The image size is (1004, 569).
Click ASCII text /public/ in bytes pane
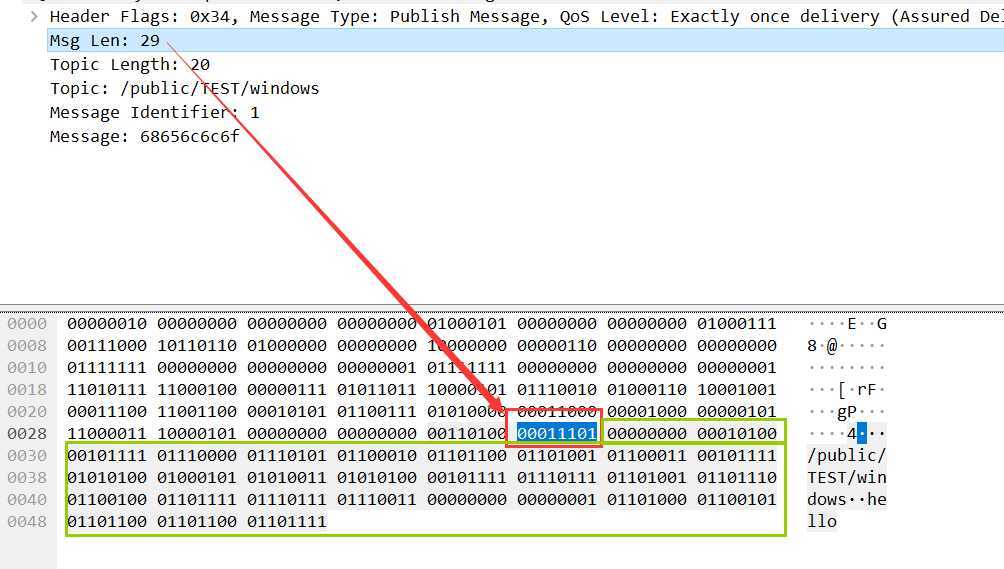tap(846, 455)
